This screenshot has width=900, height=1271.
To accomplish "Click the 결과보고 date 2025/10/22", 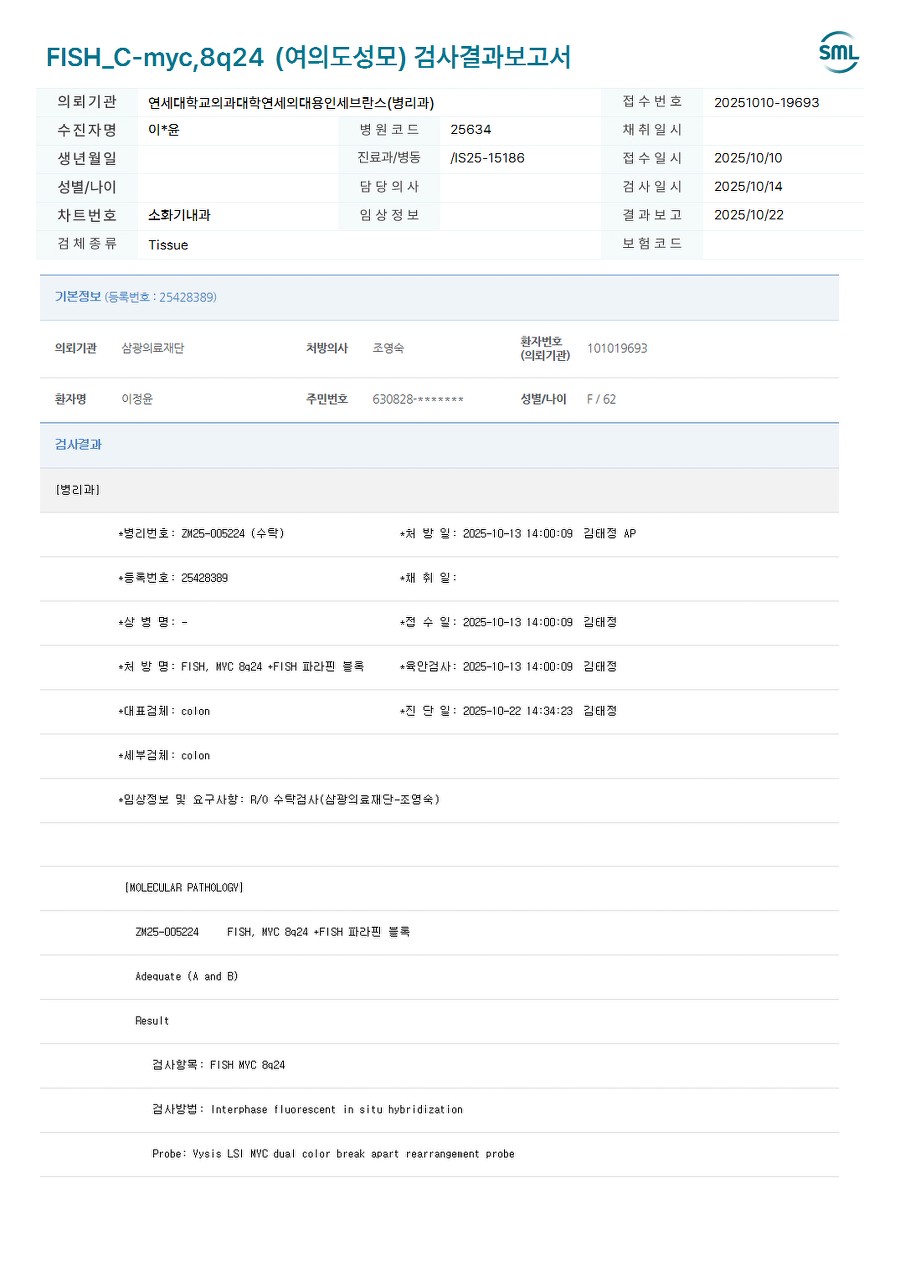I will tap(749, 215).
